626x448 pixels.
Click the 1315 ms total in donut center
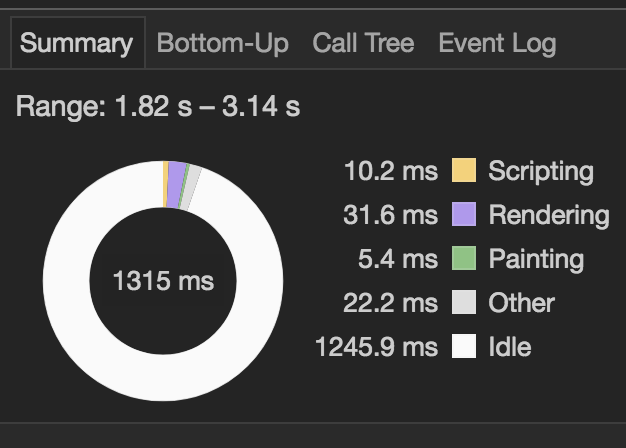(x=164, y=281)
